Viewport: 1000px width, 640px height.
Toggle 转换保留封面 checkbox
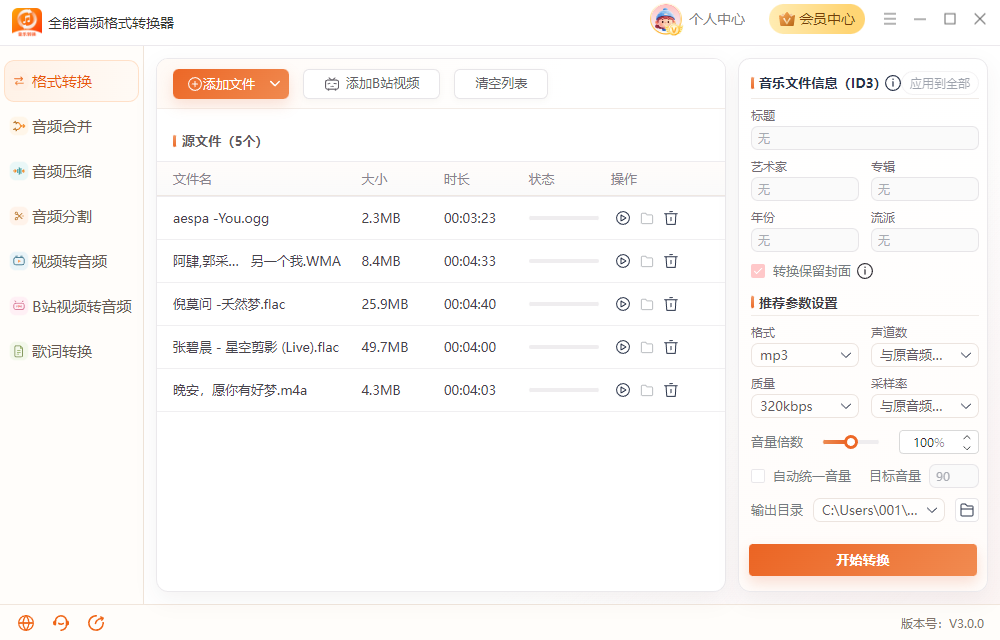(x=758, y=271)
